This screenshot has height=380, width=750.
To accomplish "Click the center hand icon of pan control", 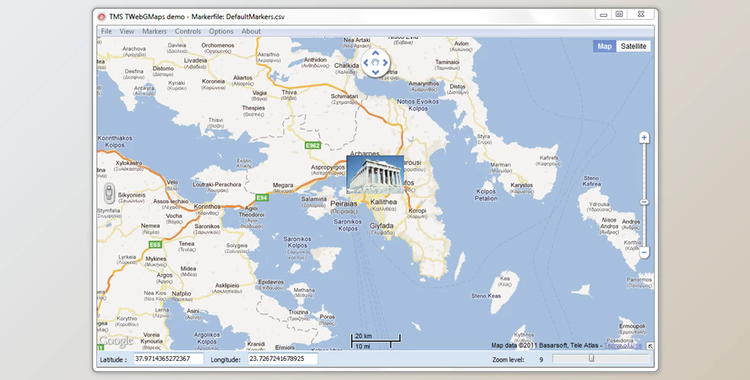I will click(375, 63).
